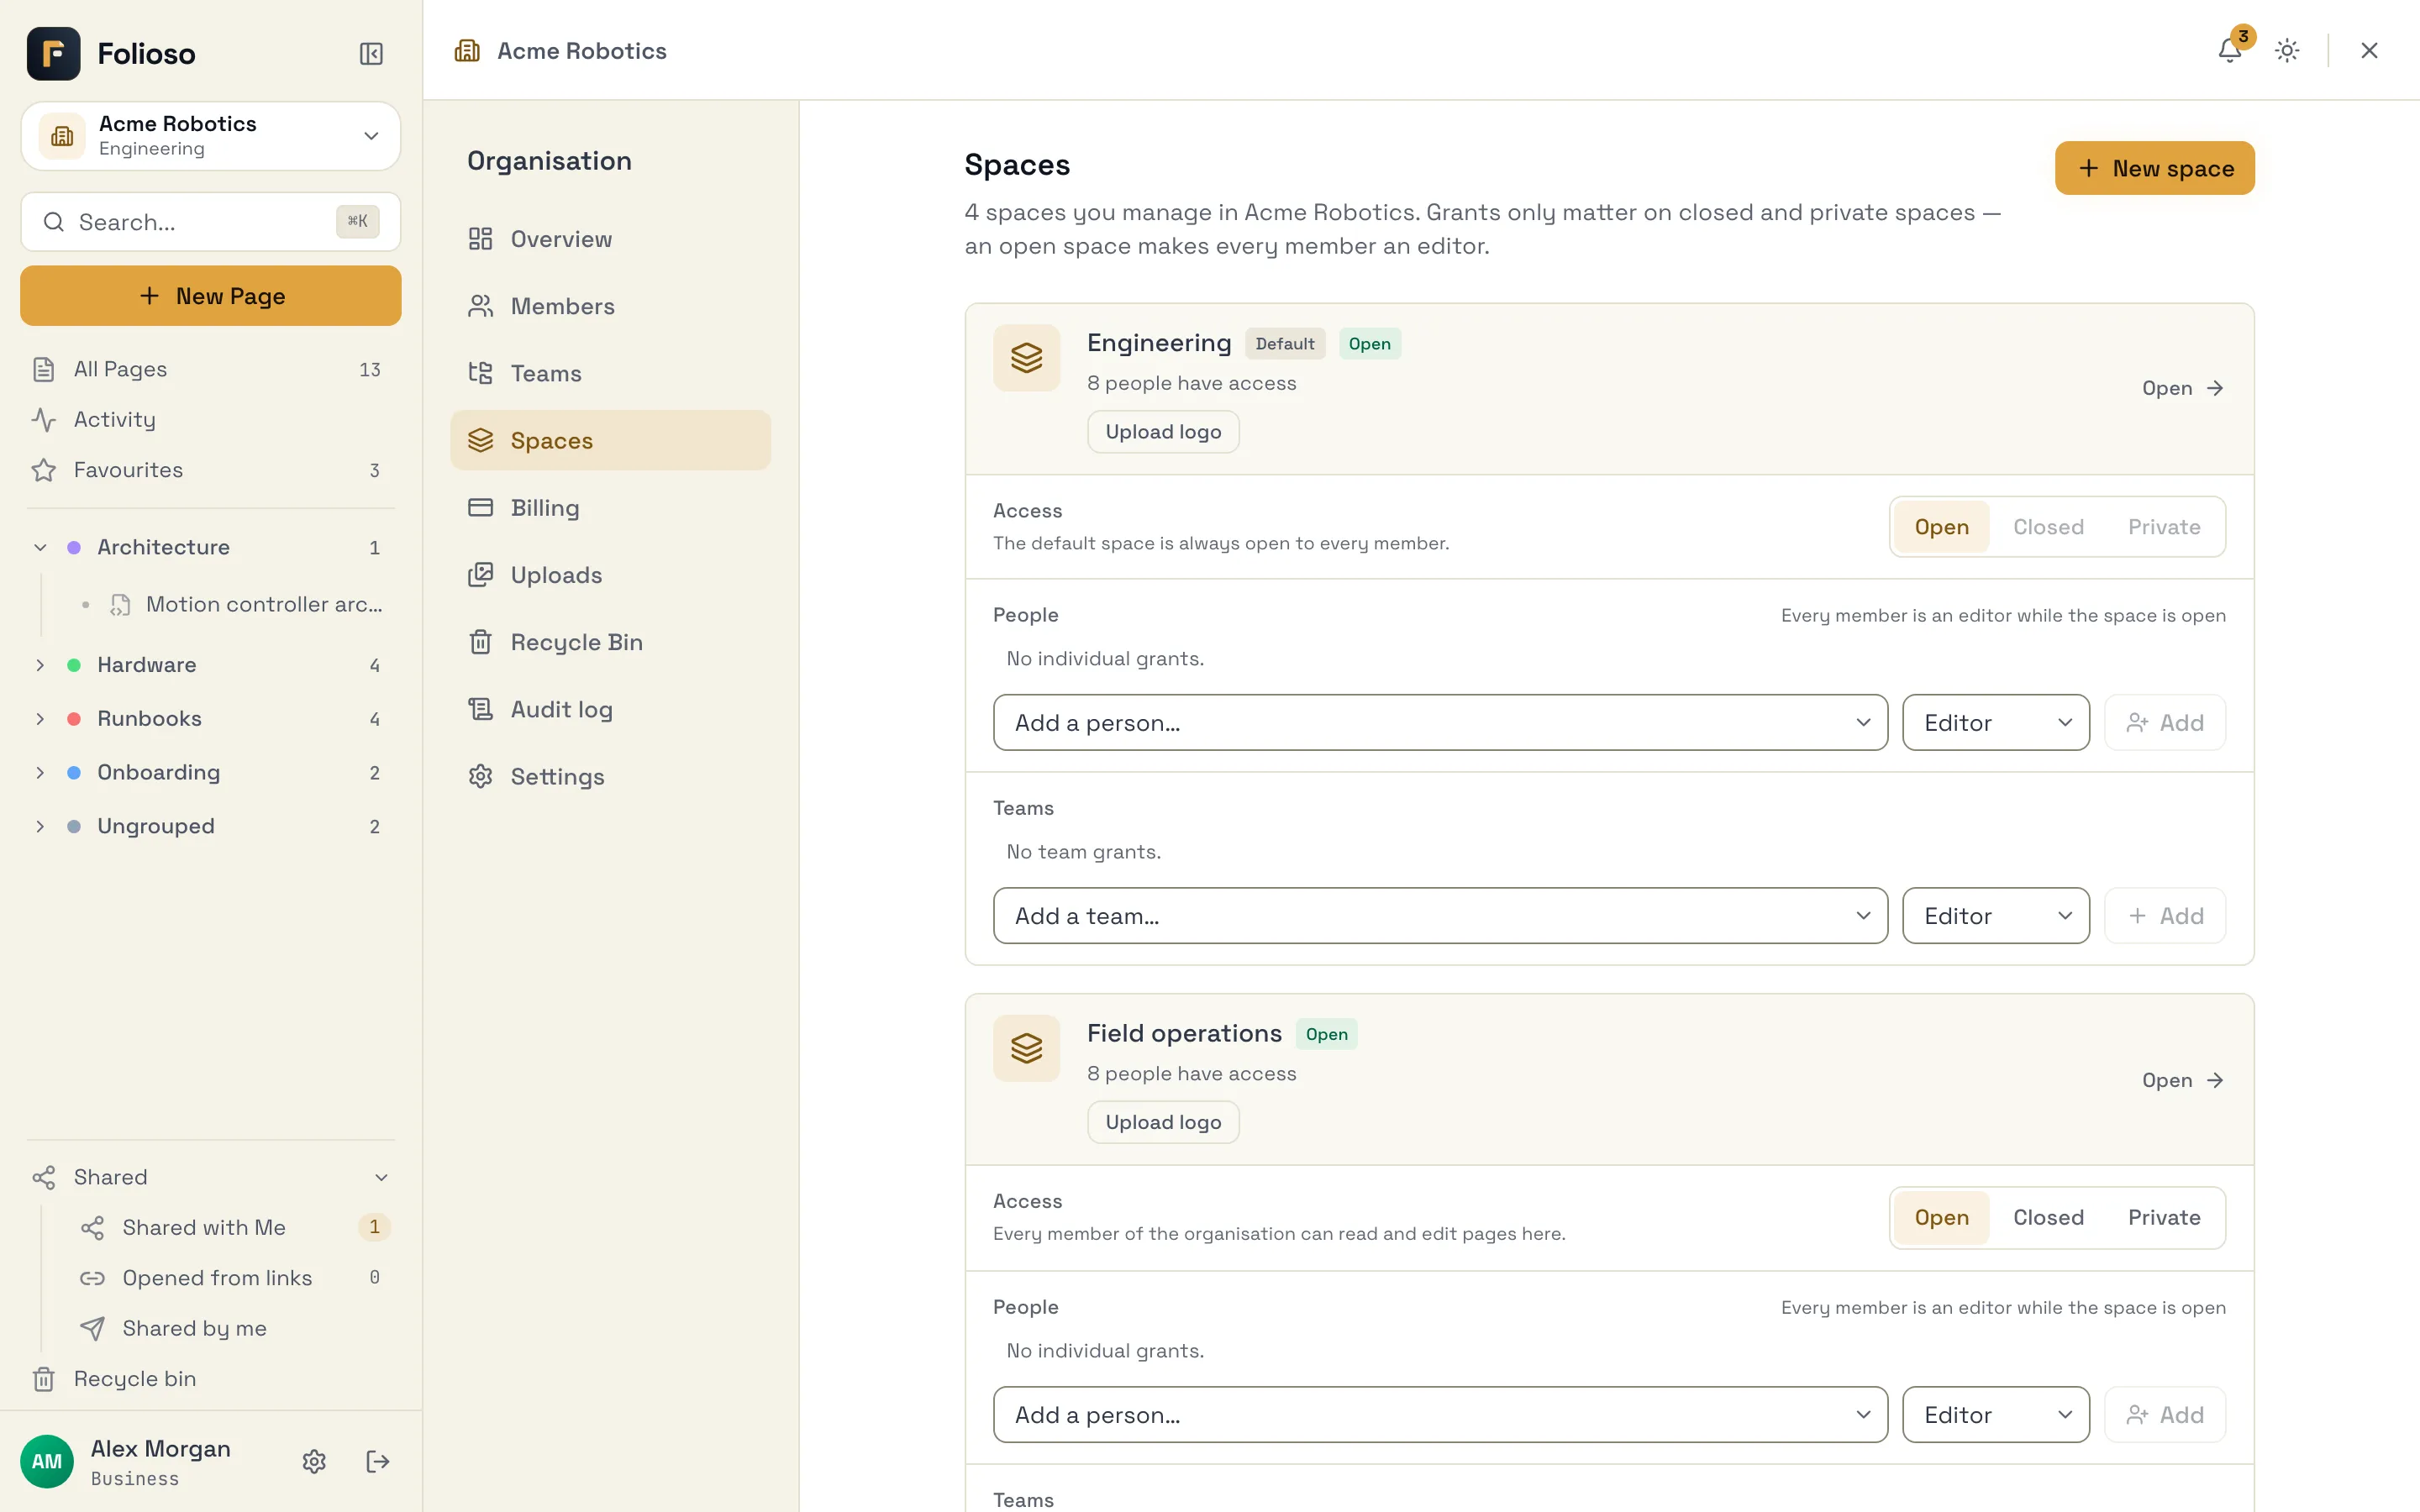Open the Members section
2420x1512 pixels.
coord(610,306)
